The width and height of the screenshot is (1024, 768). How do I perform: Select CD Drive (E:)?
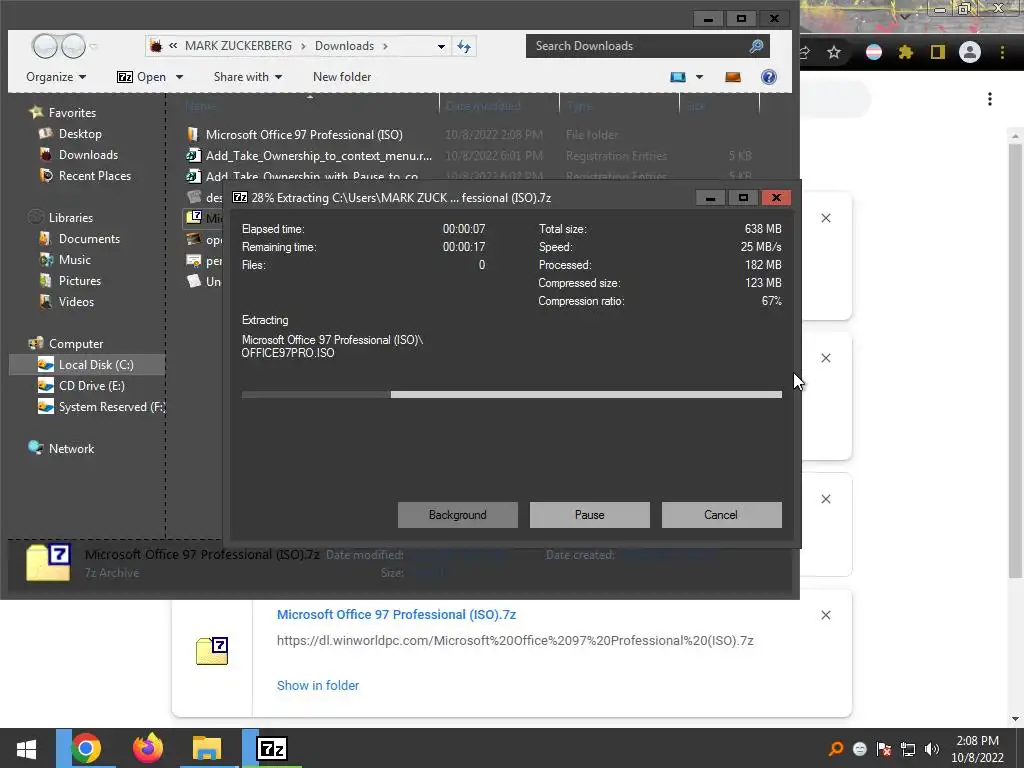91,385
